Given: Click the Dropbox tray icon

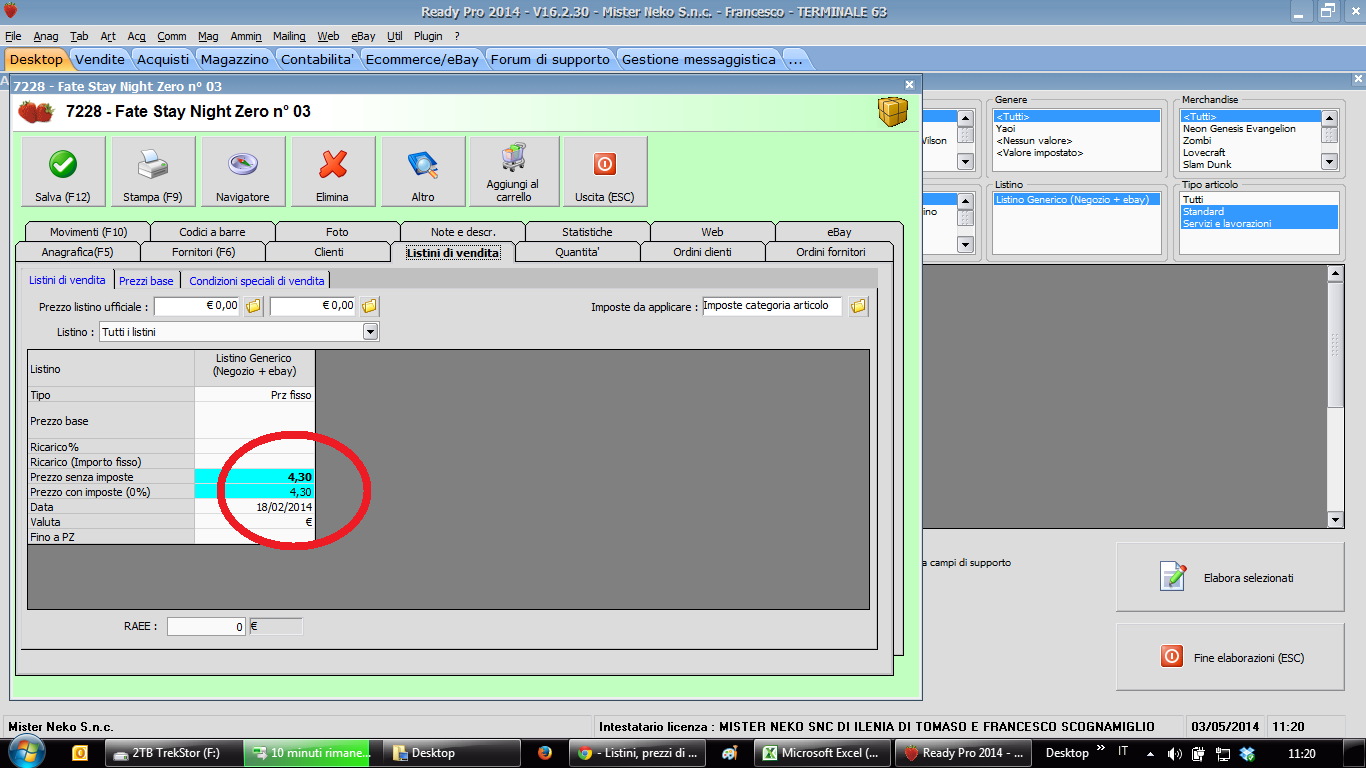Looking at the screenshot, I should pos(1246,753).
